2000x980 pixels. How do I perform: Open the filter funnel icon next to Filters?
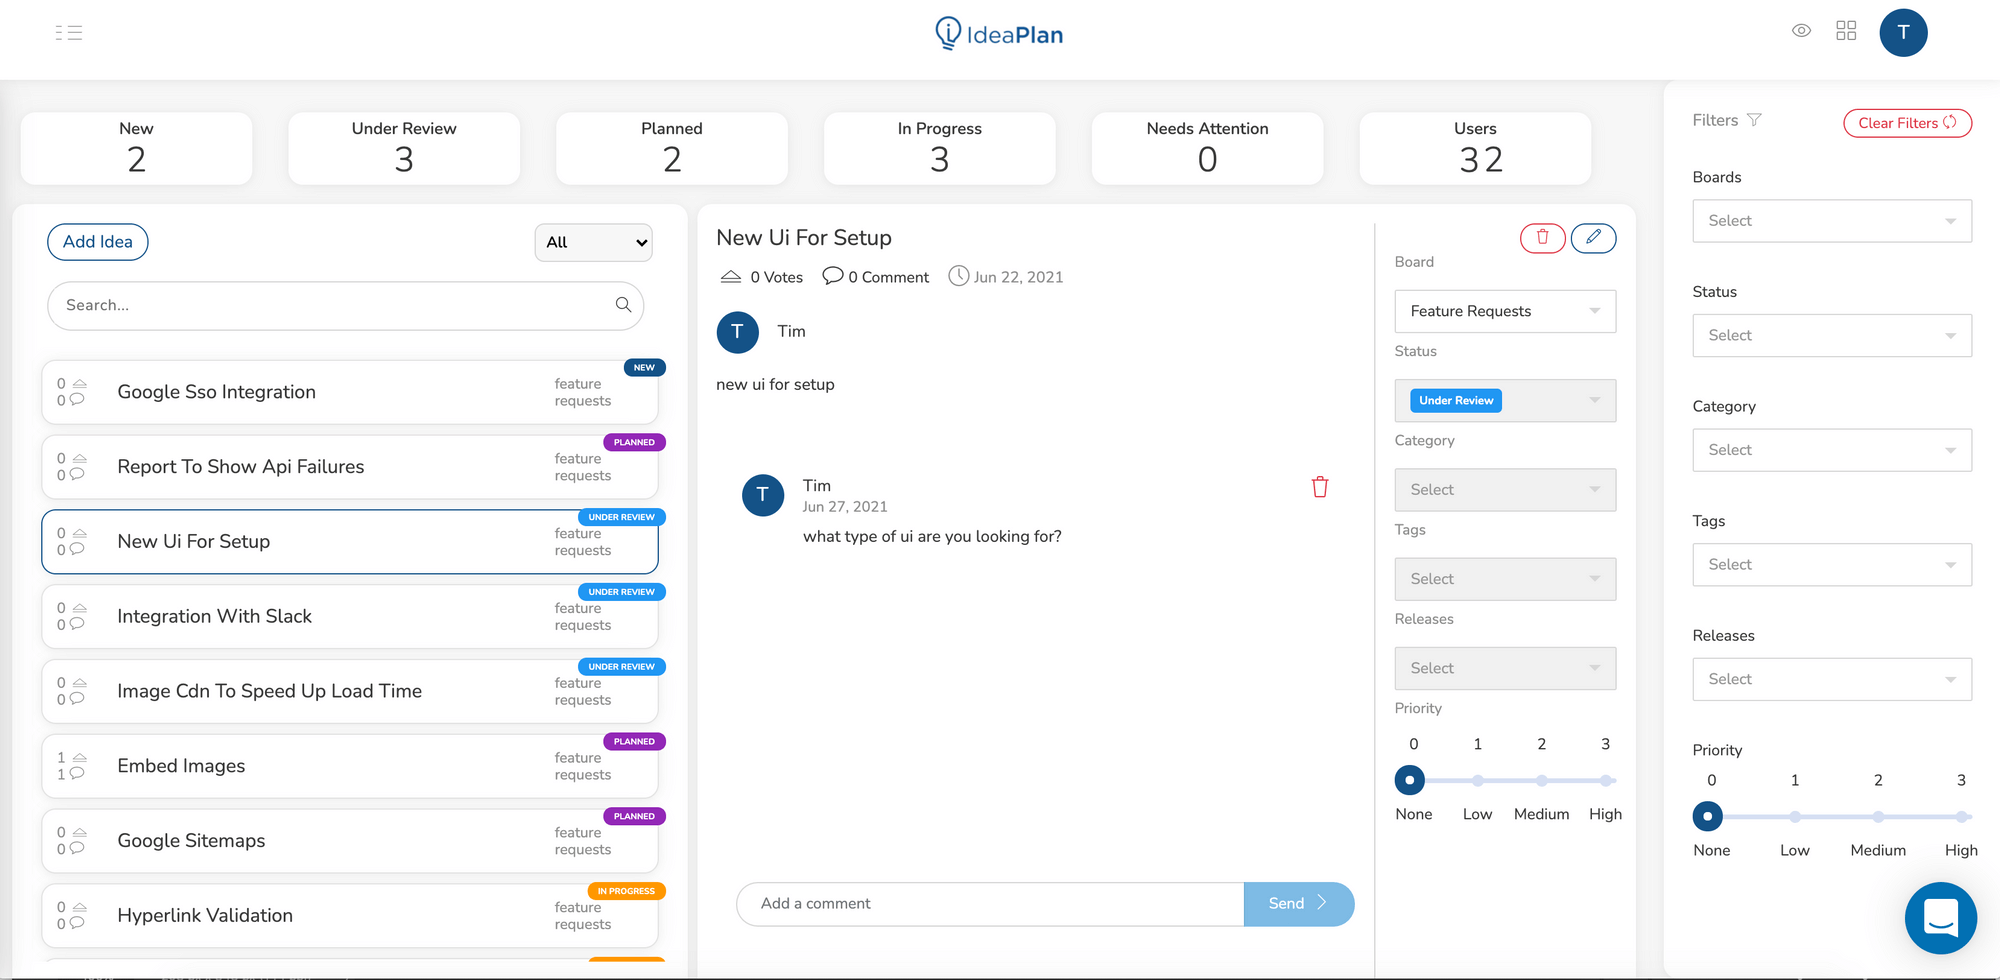click(1756, 119)
